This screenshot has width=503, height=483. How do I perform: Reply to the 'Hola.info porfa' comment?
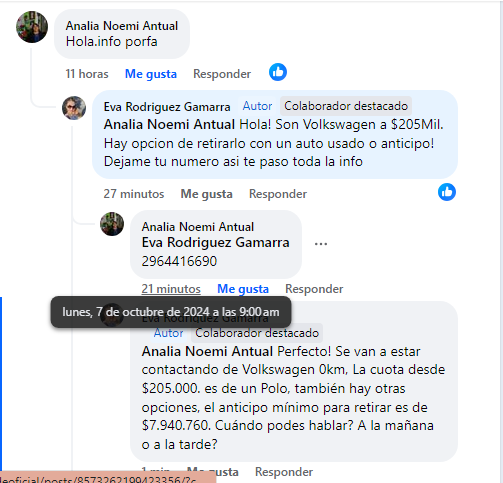tap(222, 74)
